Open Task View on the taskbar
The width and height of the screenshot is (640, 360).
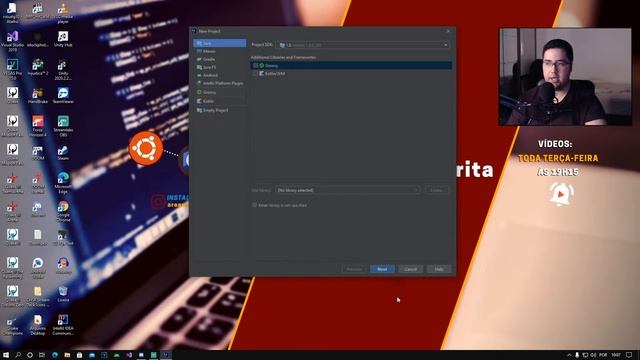pos(42,355)
